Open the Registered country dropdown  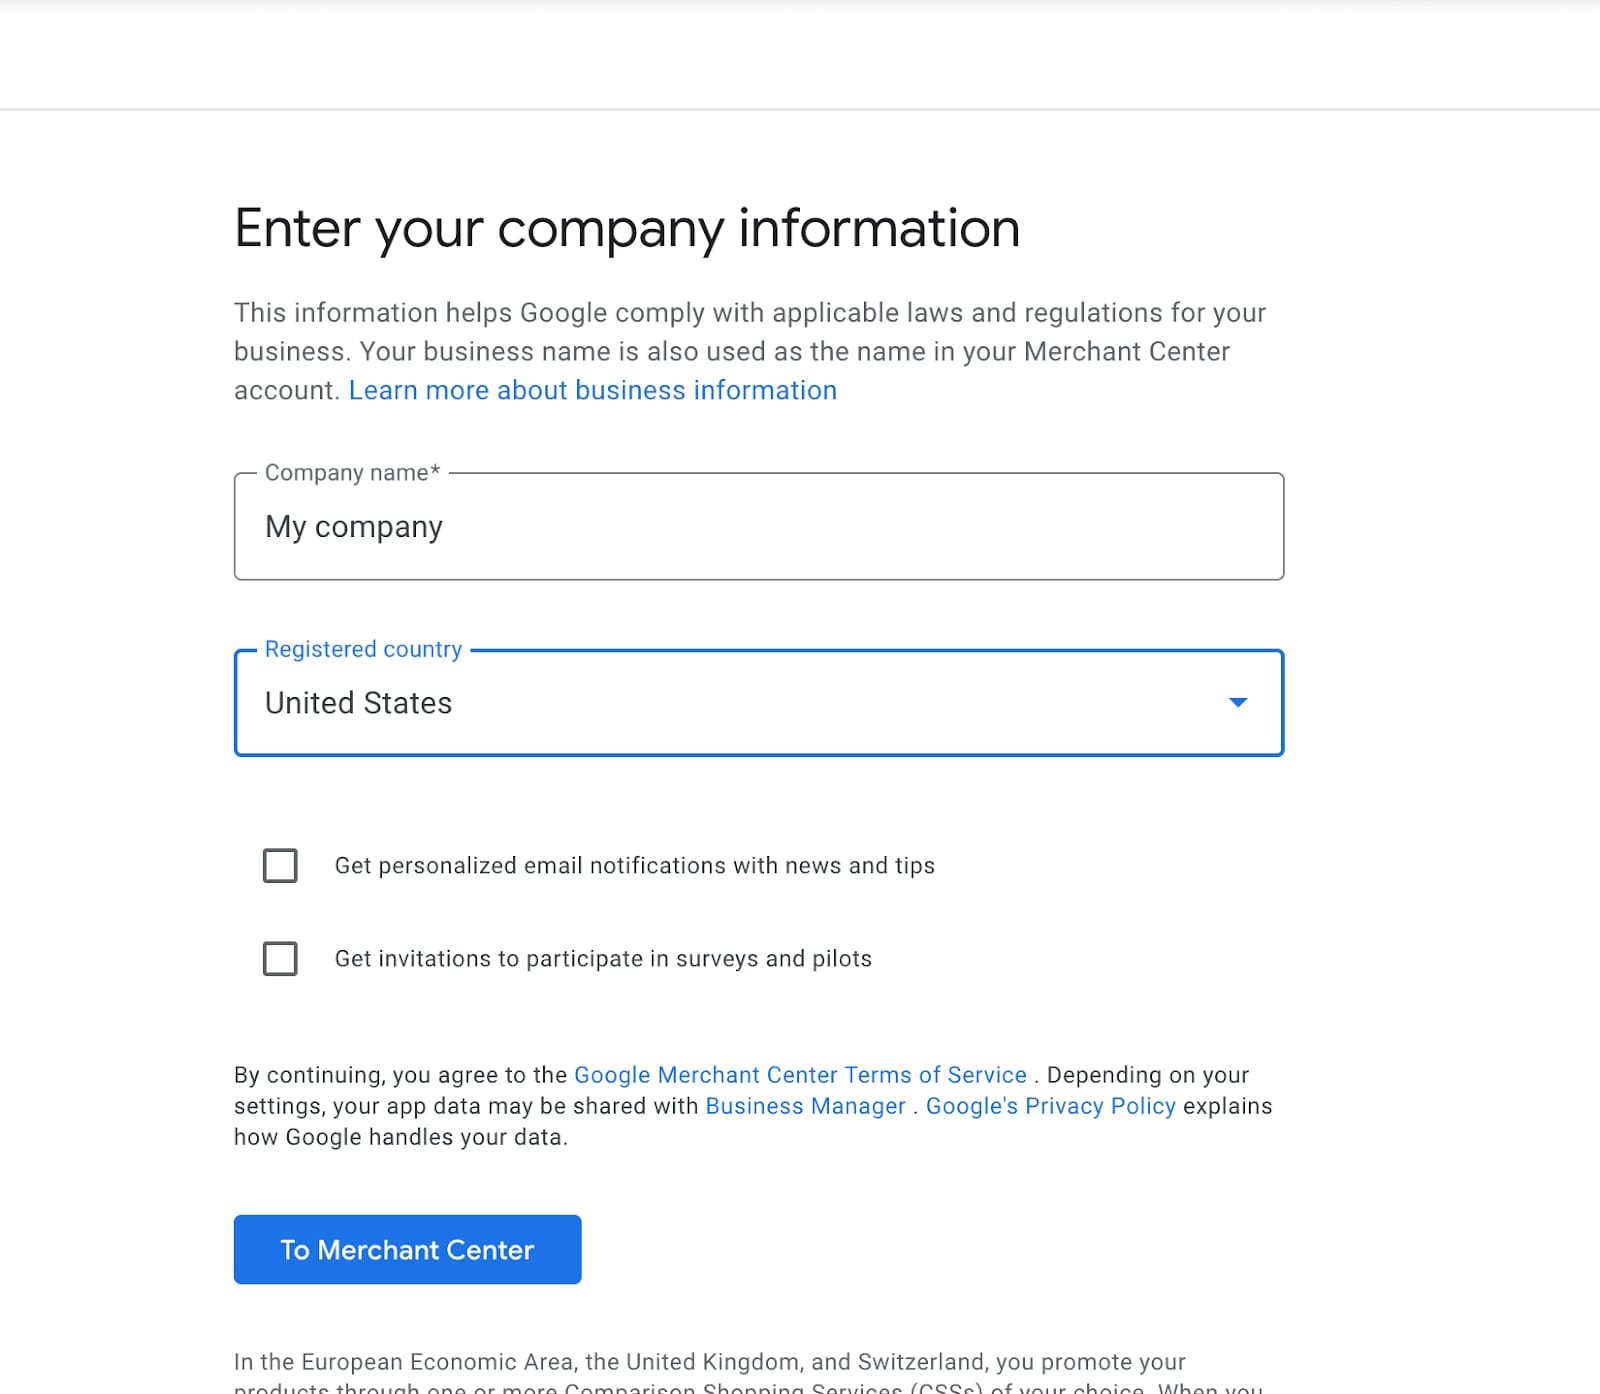(x=758, y=703)
